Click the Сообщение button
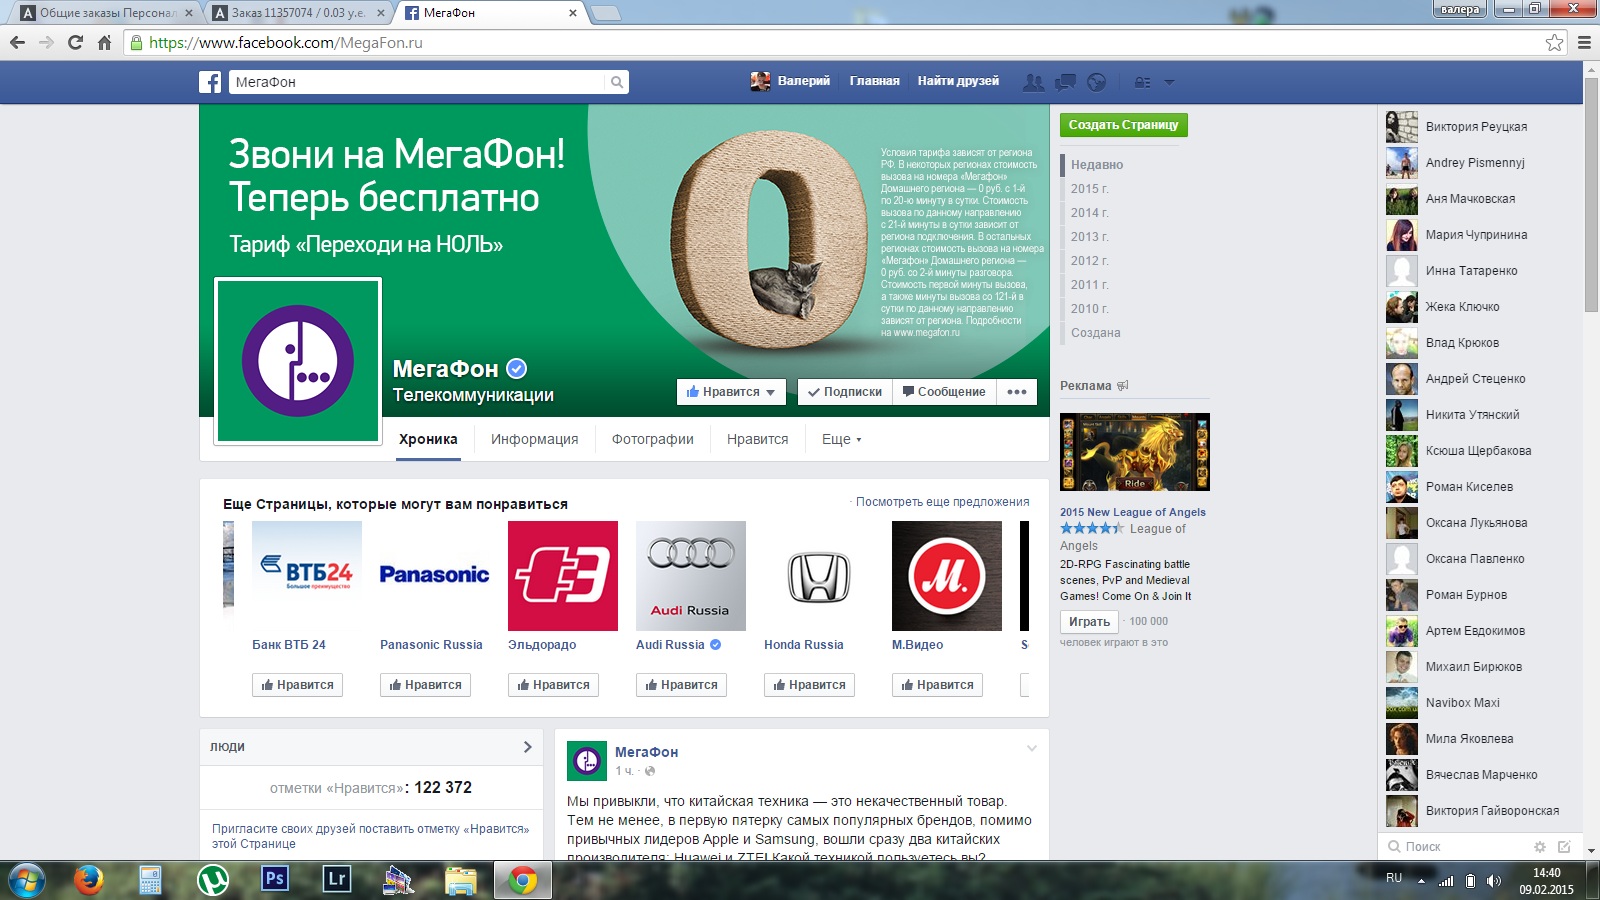 click(x=944, y=392)
